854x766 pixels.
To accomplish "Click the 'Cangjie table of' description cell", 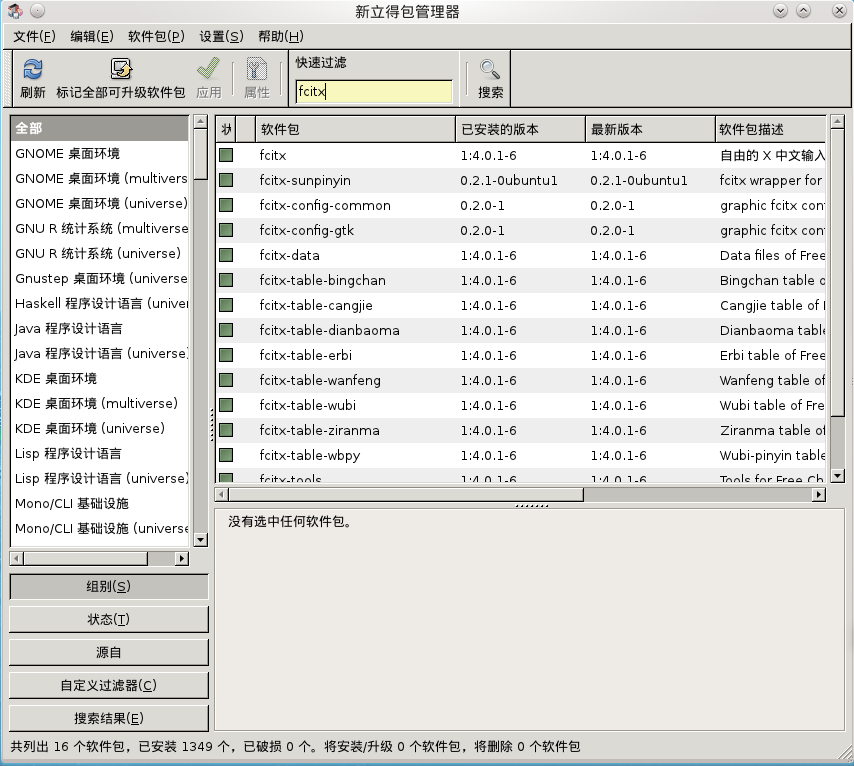I will click(x=772, y=305).
